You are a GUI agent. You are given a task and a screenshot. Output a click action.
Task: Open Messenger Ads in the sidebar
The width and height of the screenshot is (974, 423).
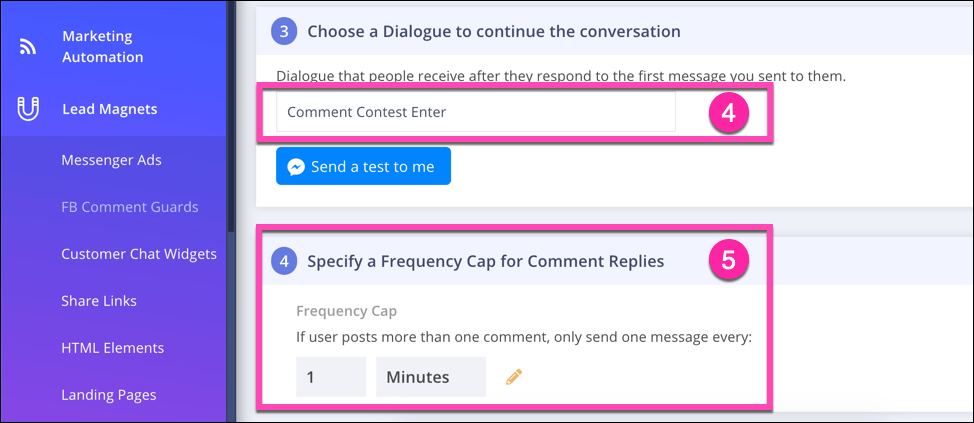tap(111, 160)
